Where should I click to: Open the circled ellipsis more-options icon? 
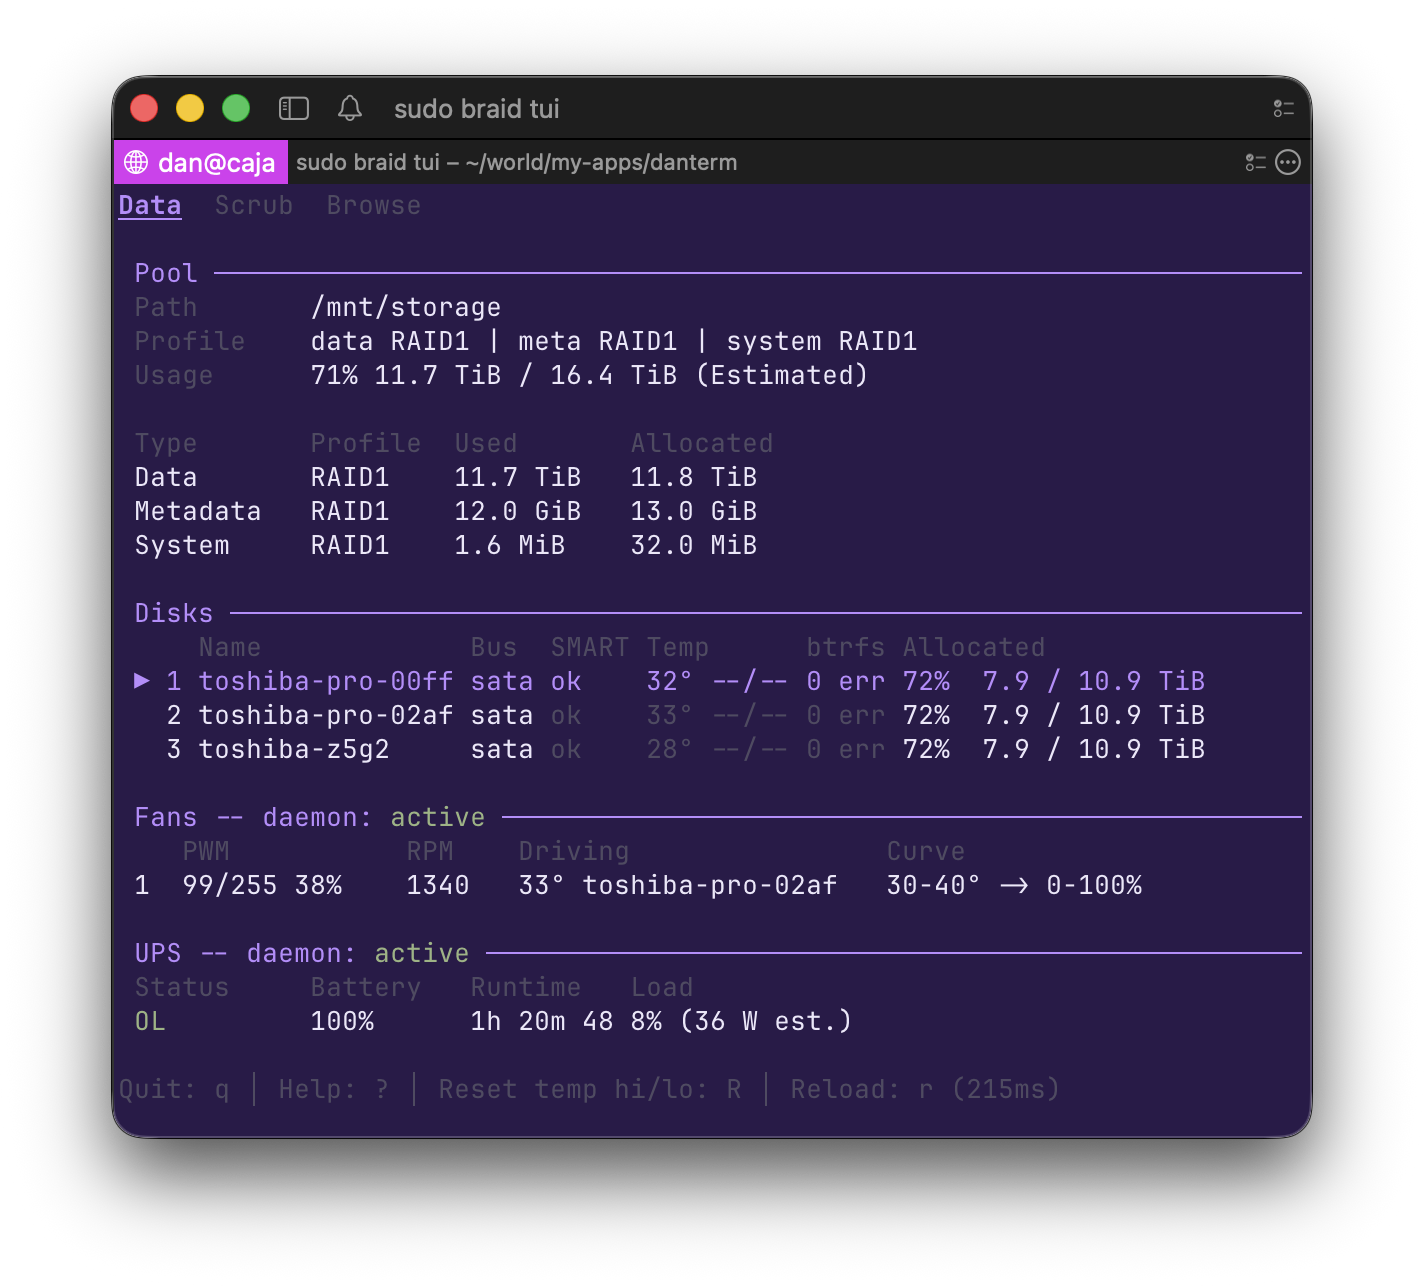pos(1288,162)
